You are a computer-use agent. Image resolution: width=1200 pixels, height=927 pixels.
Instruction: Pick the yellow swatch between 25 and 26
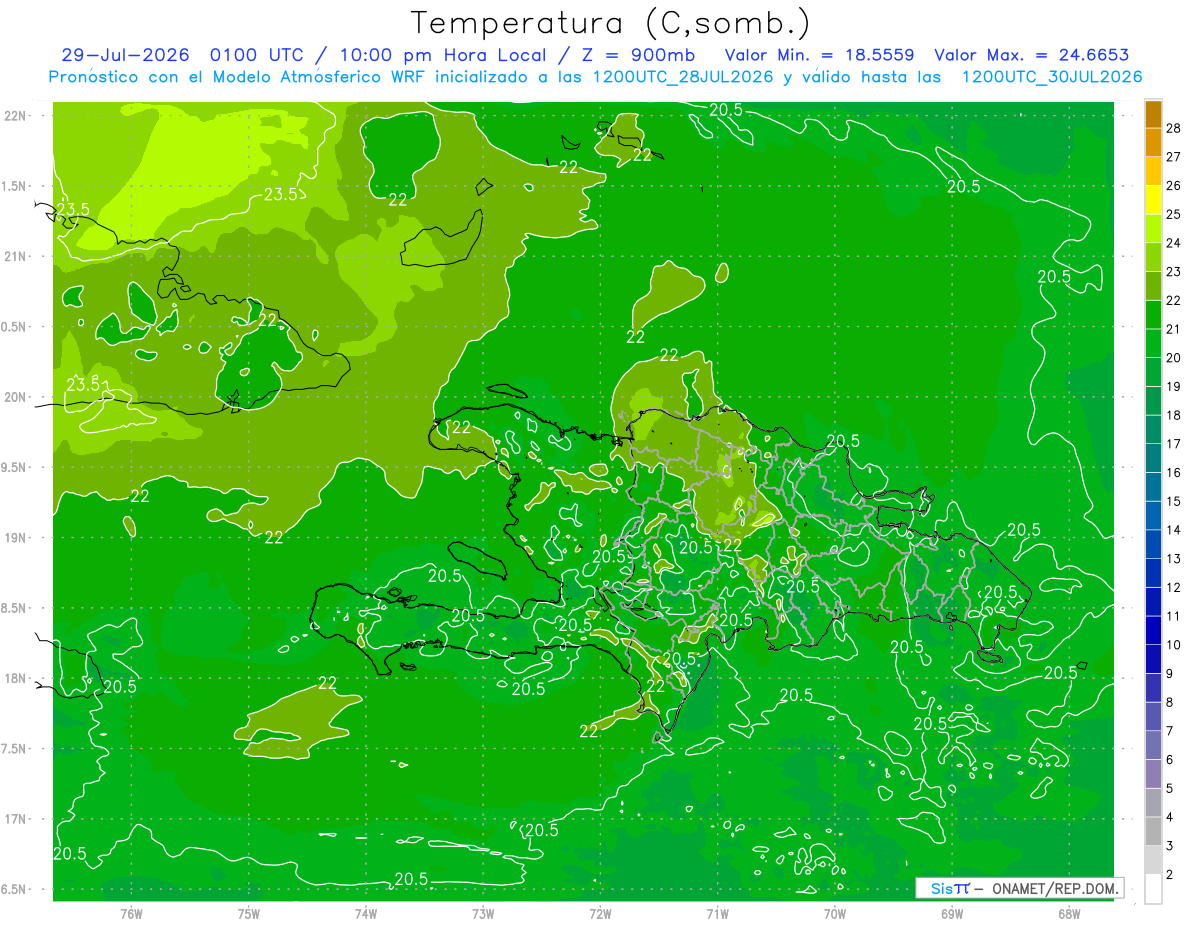1153,200
